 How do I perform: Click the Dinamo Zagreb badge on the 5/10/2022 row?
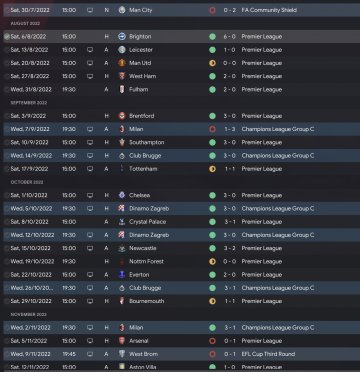tap(122, 209)
